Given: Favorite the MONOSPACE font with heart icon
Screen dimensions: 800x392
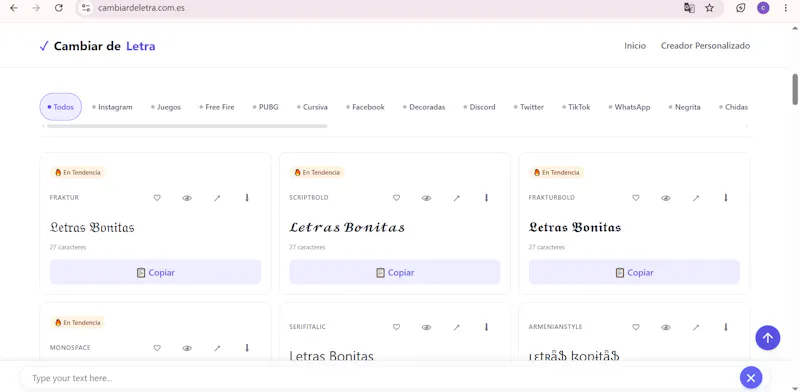Looking at the screenshot, I should point(157,348).
